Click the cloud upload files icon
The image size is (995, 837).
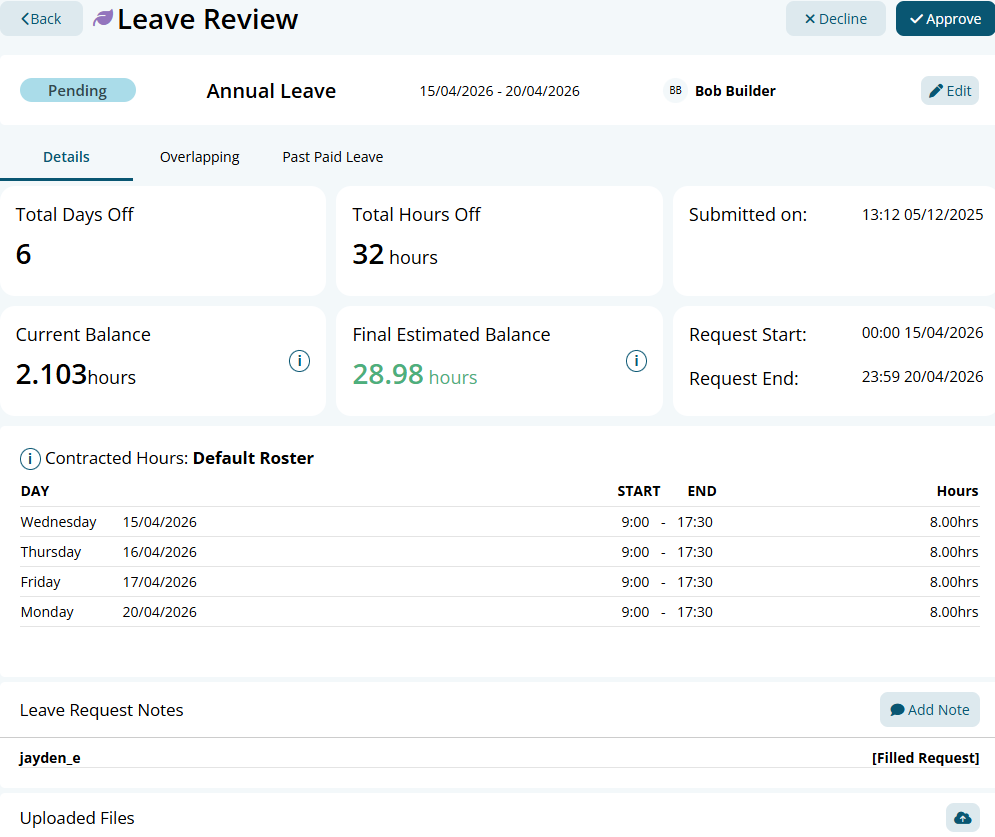tap(962, 818)
